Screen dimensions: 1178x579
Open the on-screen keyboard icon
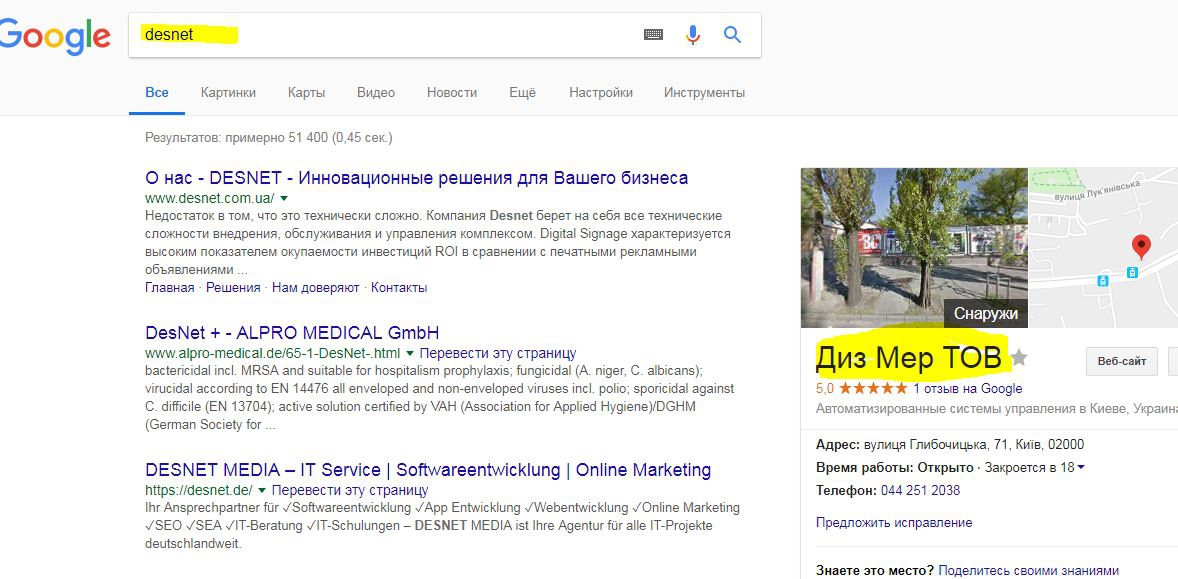[x=654, y=35]
